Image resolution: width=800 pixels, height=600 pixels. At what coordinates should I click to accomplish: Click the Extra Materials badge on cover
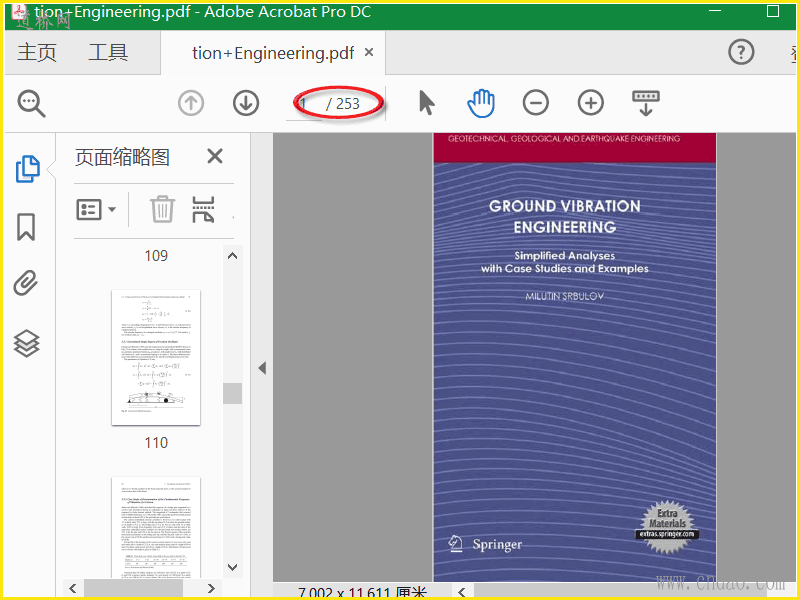(667, 528)
